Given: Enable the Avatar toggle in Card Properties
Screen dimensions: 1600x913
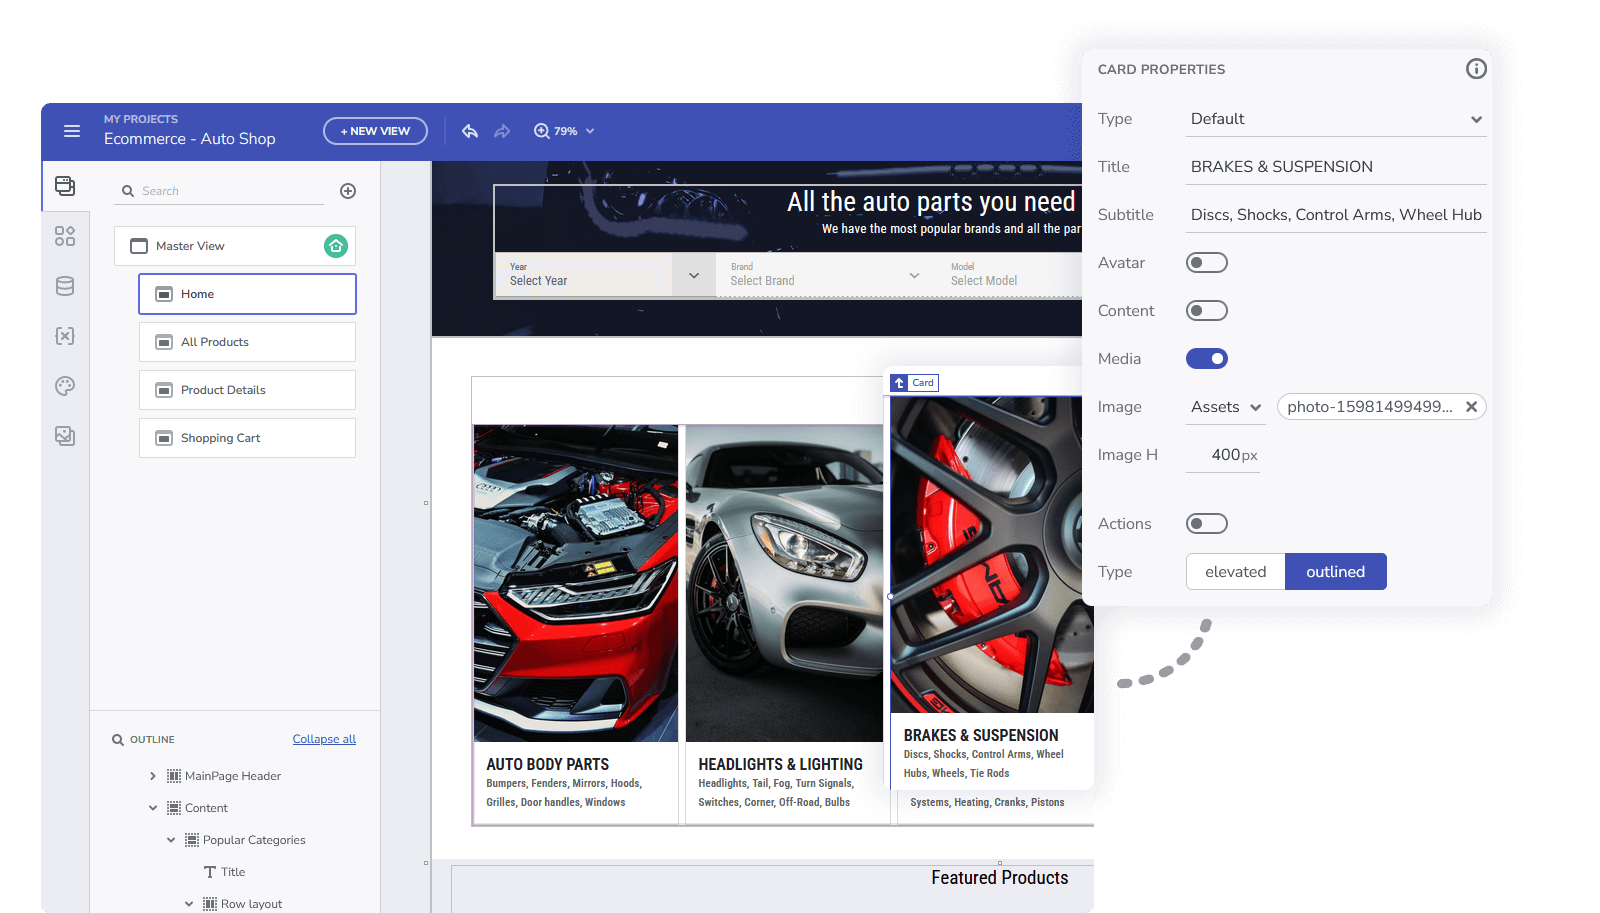Looking at the screenshot, I should click(x=1207, y=262).
